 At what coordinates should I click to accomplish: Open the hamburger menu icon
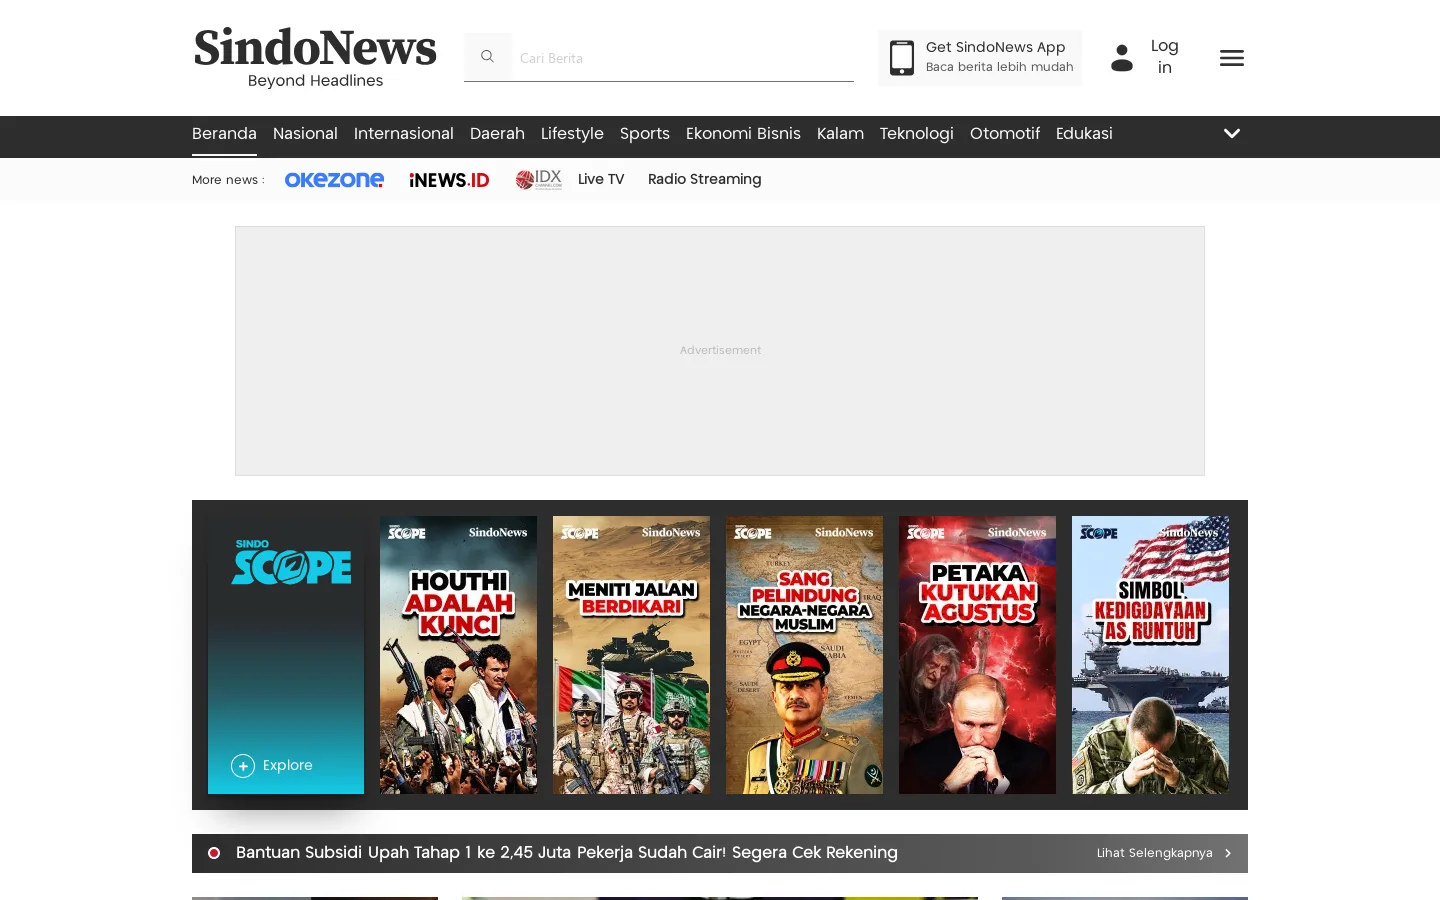pos(1232,58)
